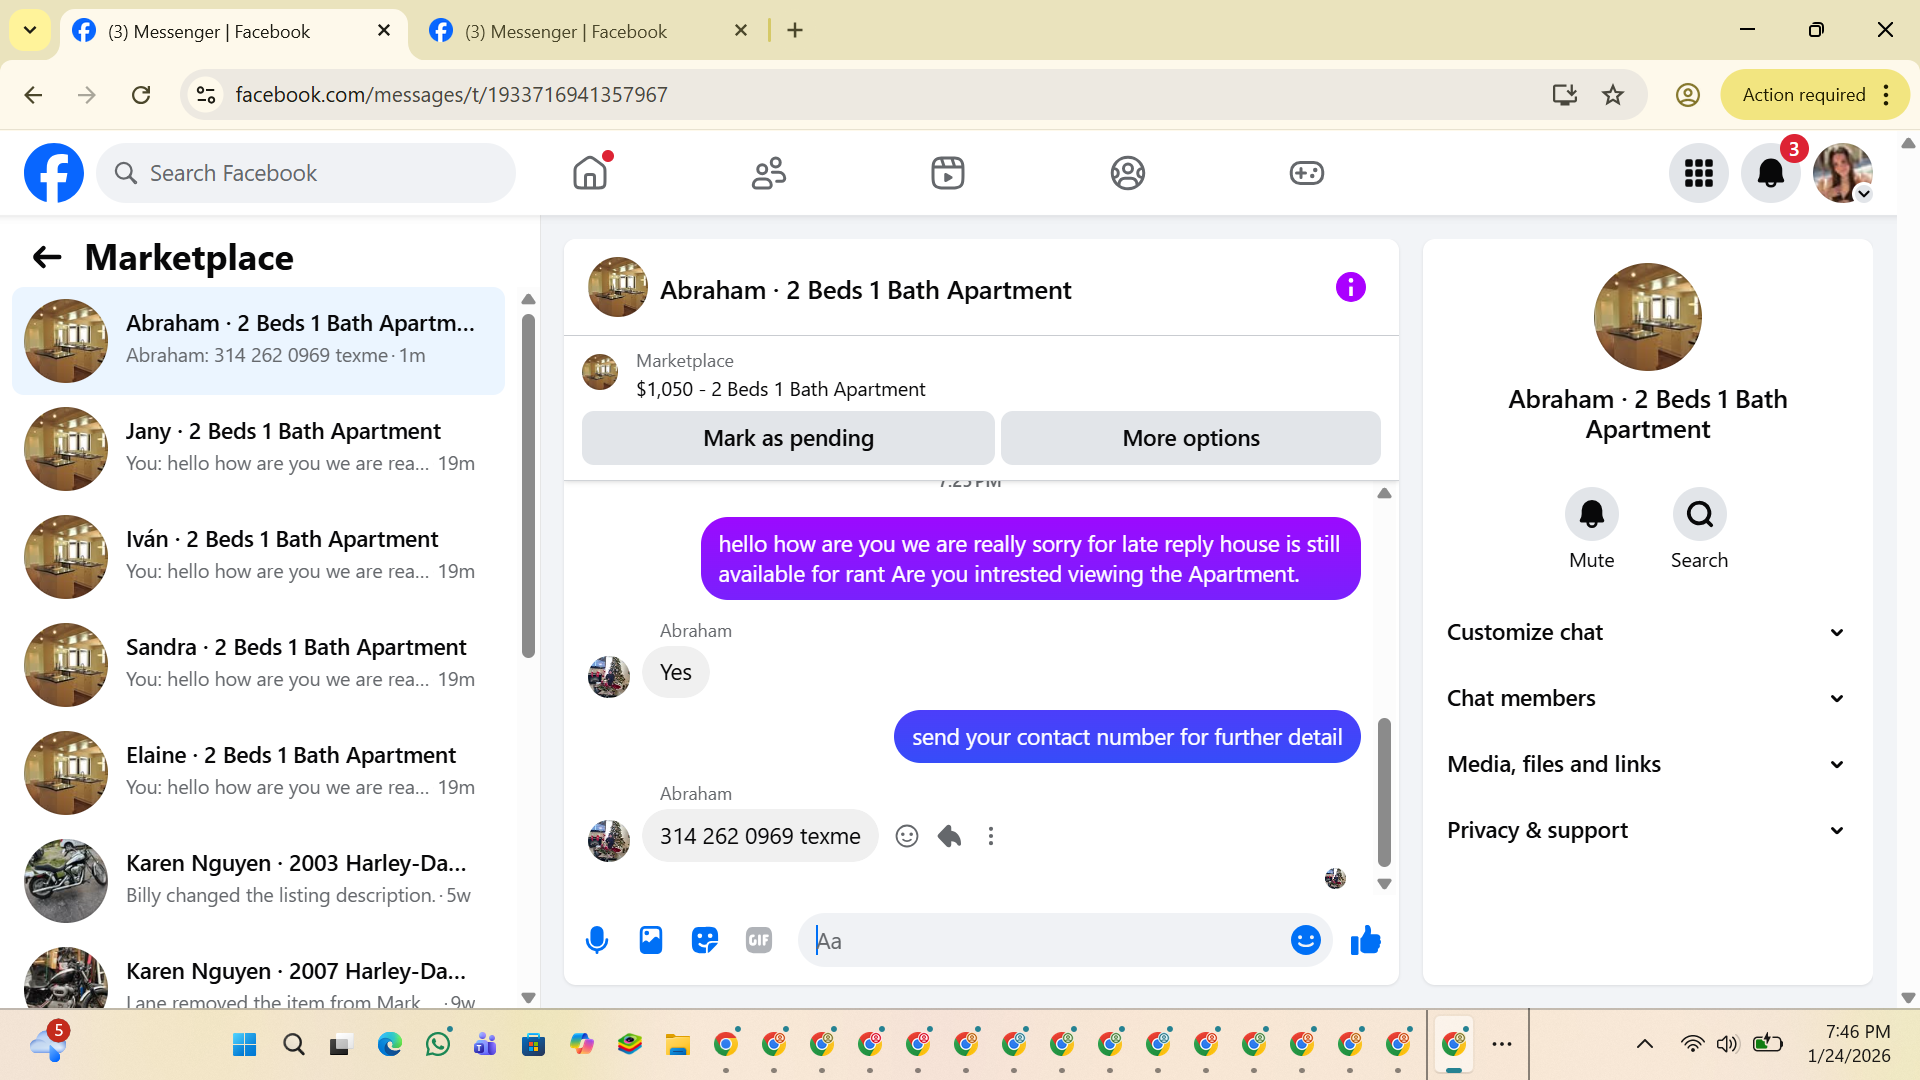Open emoji picker in message box
The height and width of the screenshot is (1080, 1920).
tap(1305, 940)
